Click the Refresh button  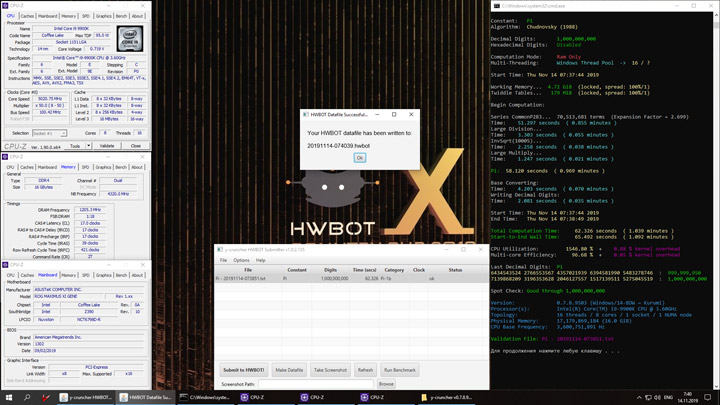tap(366, 370)
